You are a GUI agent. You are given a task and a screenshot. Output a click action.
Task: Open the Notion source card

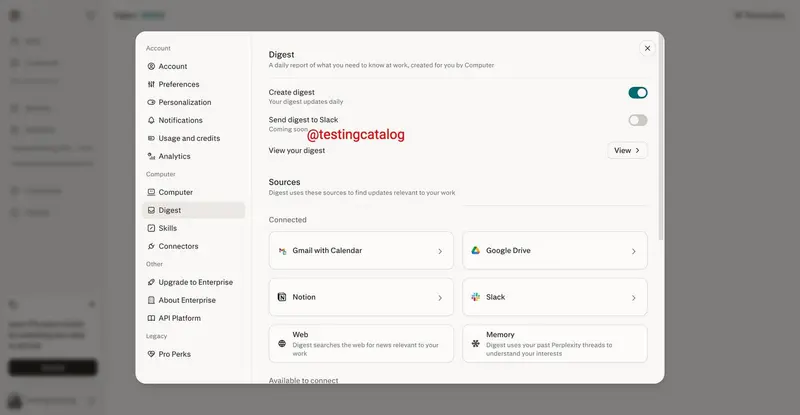pyautogui.click(x=361, y=297)
